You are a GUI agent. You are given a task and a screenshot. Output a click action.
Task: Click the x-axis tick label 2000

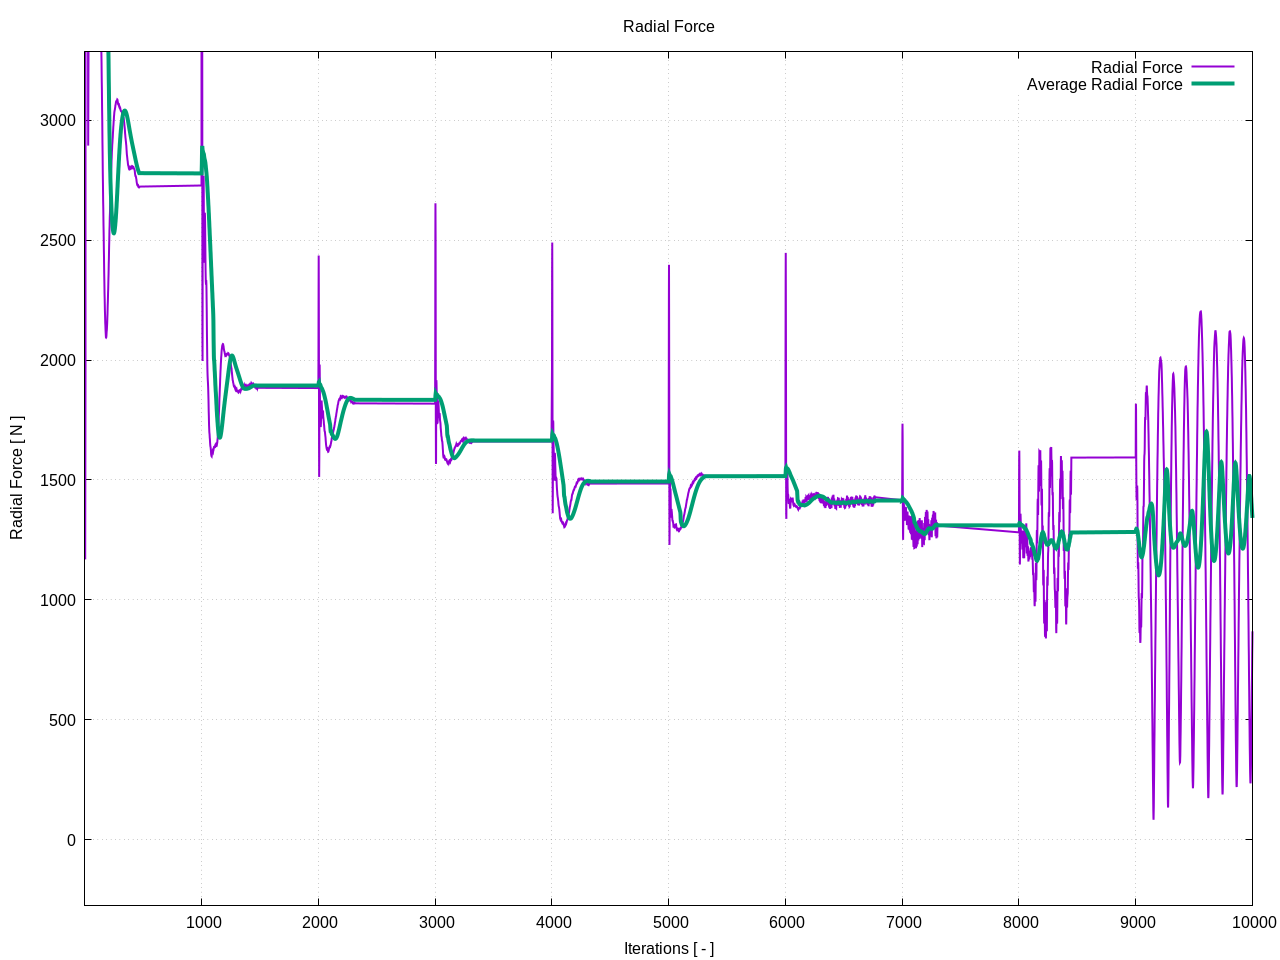click(320, 922)
